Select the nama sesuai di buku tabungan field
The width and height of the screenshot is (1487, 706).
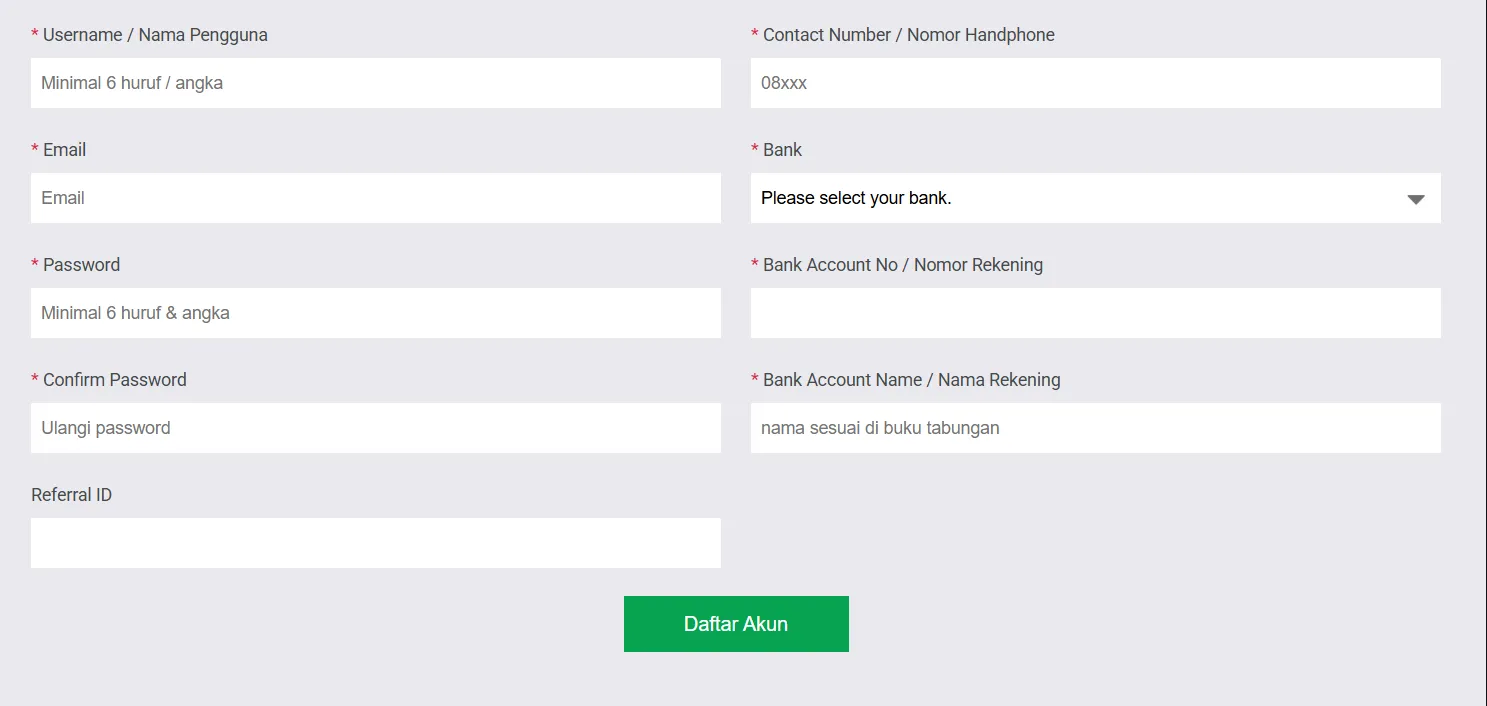coord(1095,428)
